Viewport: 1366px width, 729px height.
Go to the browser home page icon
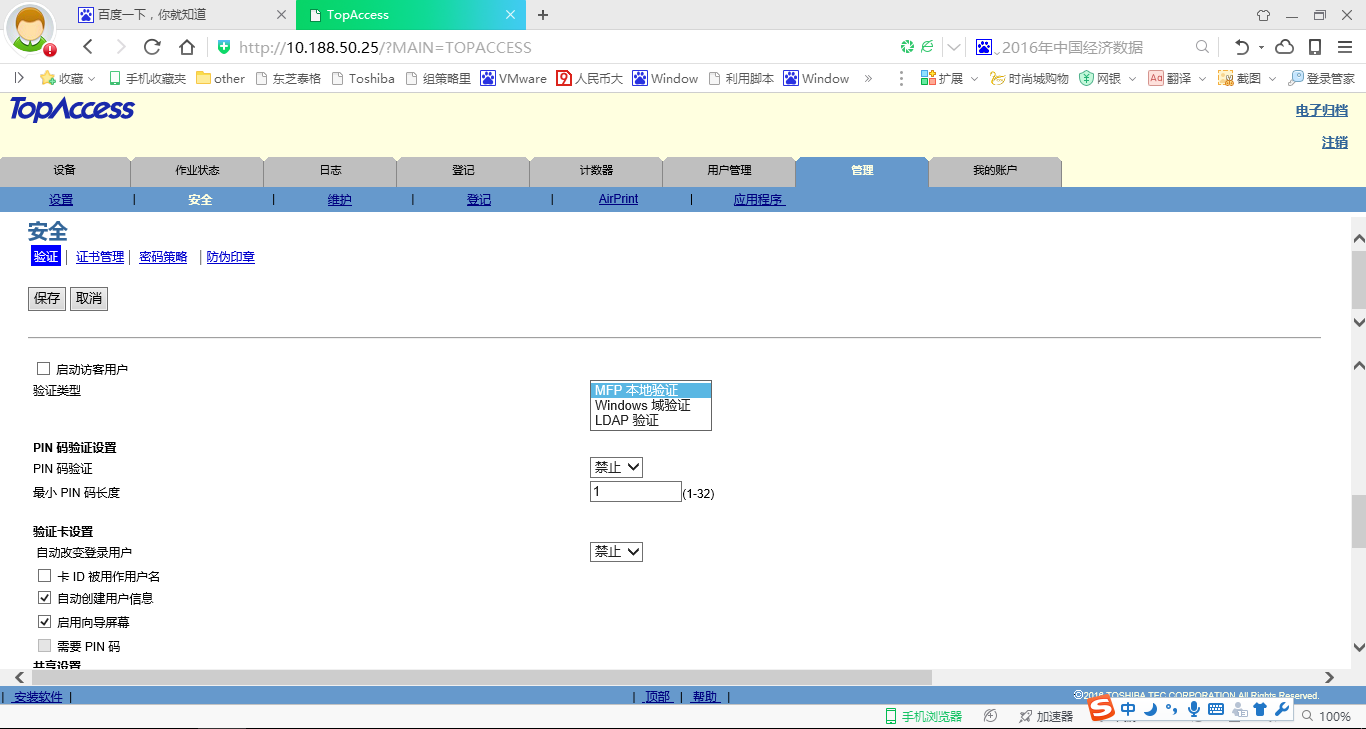pyautogui.click(x=186, y=47)
